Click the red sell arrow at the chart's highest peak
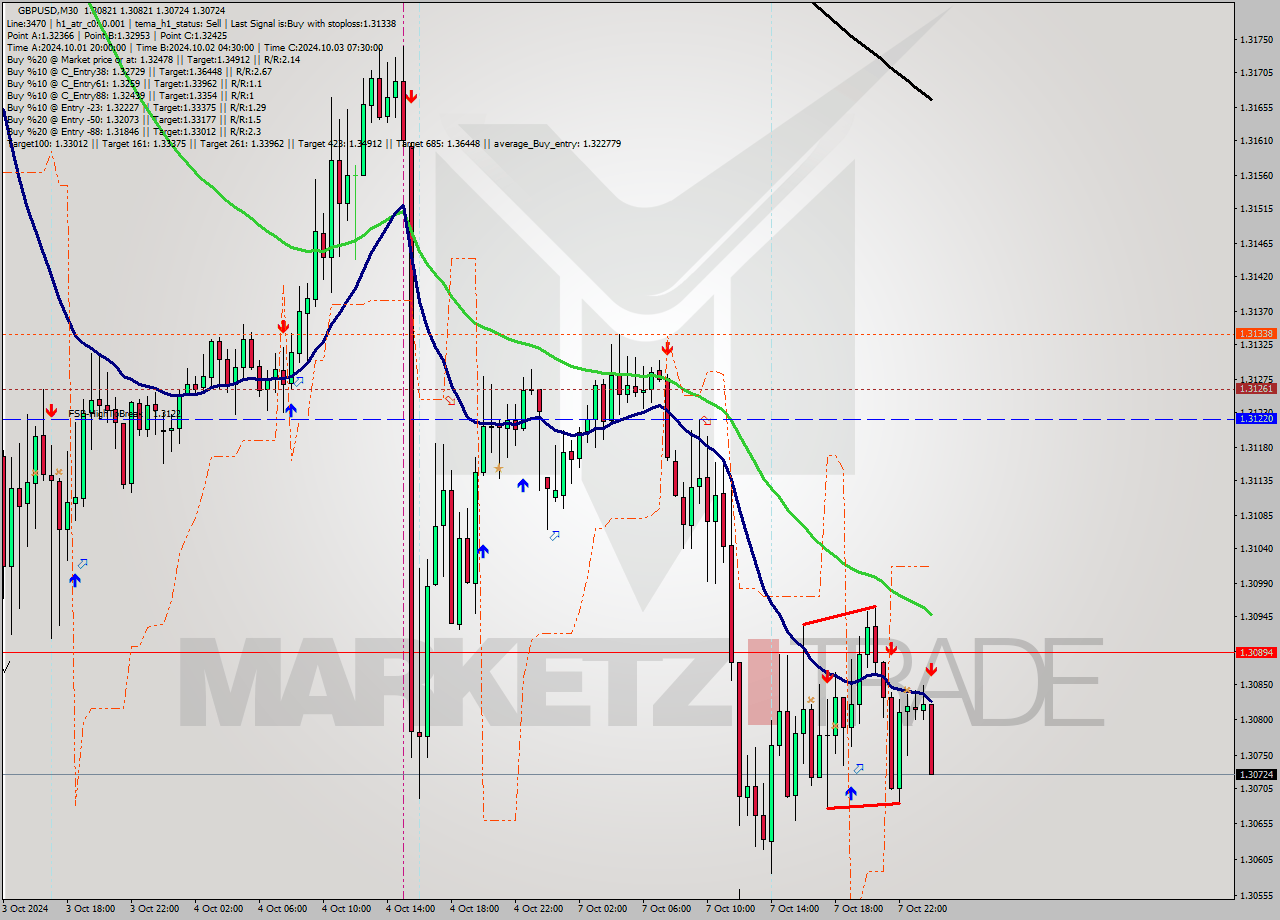The width and height of the screenshot is (1280, 920). (410, 96)
